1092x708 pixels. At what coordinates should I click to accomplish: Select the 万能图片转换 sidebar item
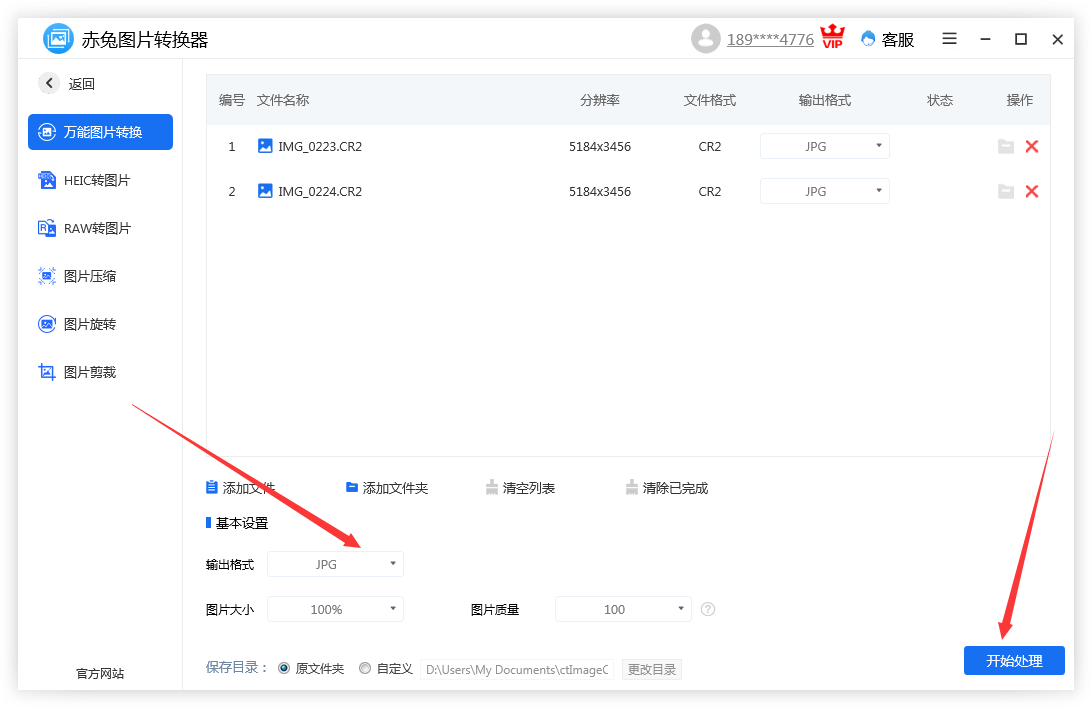[x=100, y=132]
